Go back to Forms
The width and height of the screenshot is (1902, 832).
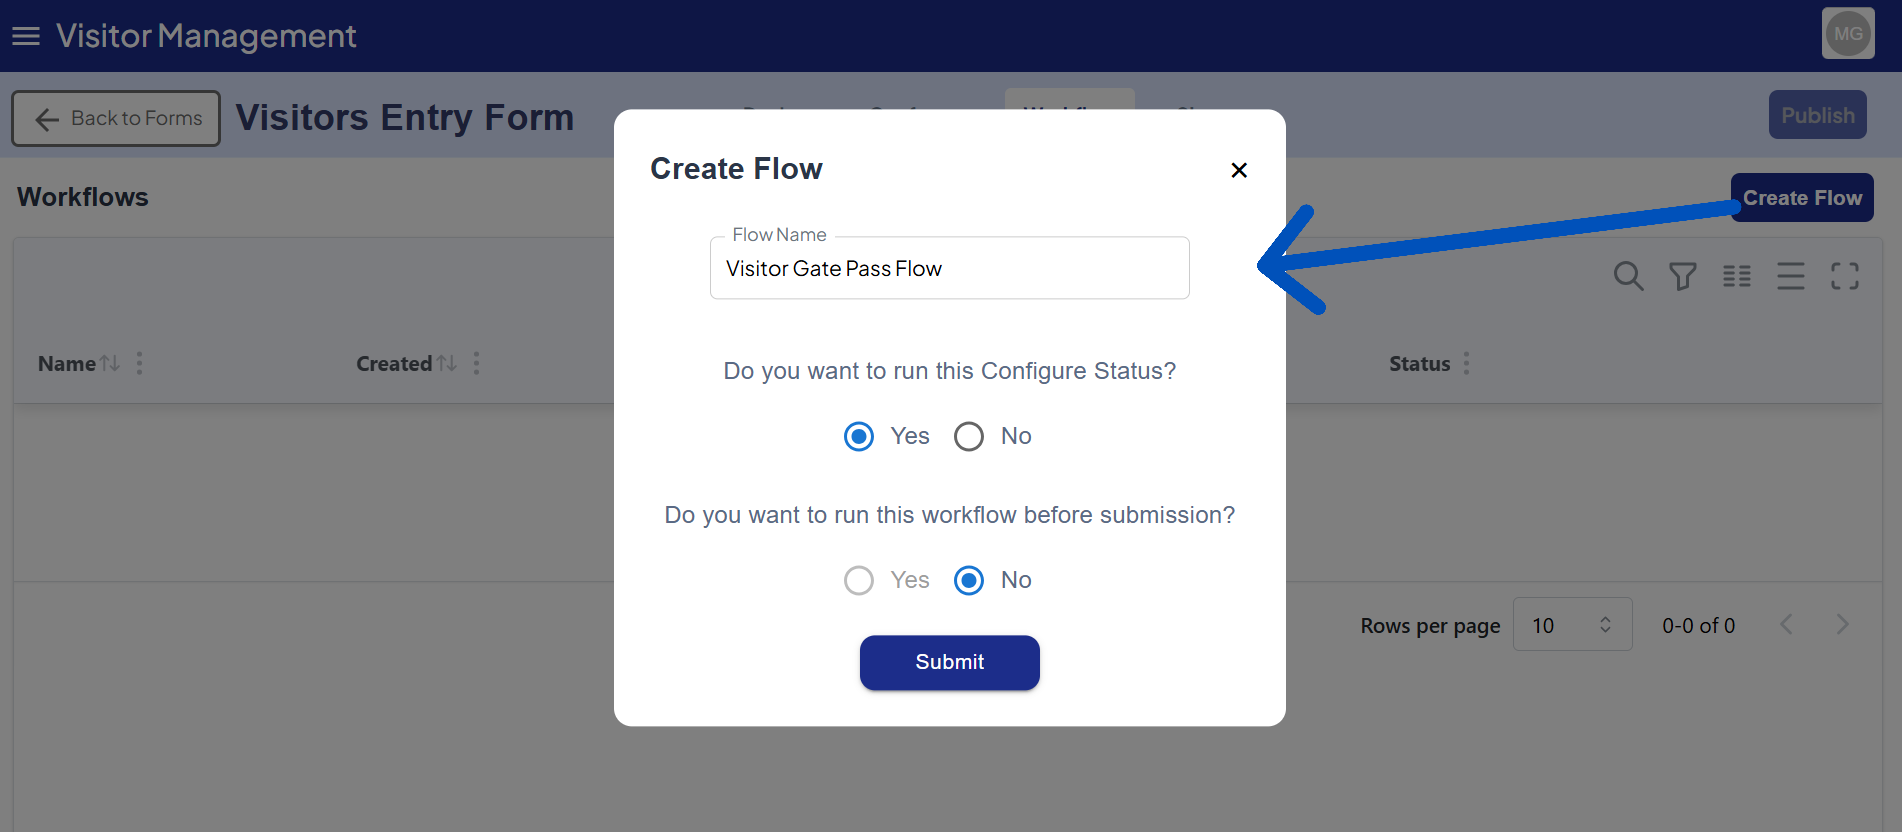(x=116, y=119)
